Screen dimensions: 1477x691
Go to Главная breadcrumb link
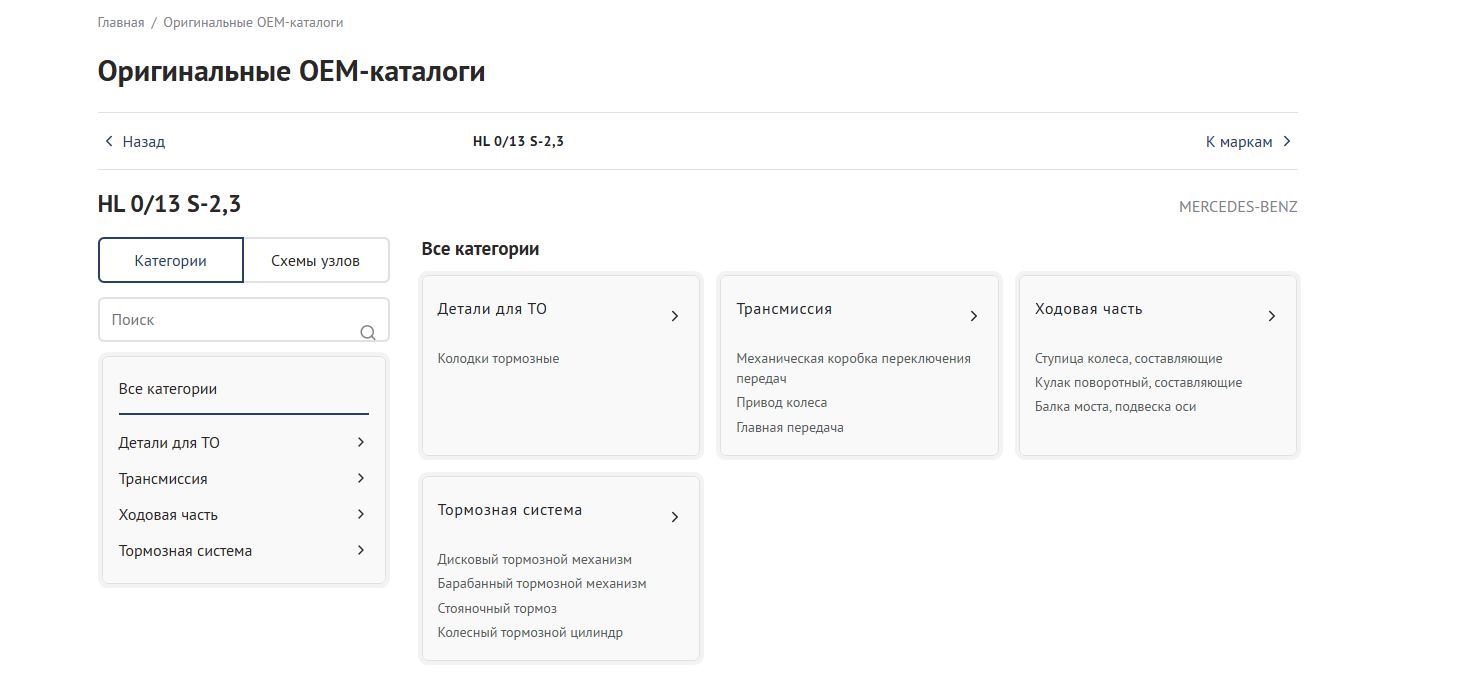(121, 22)
